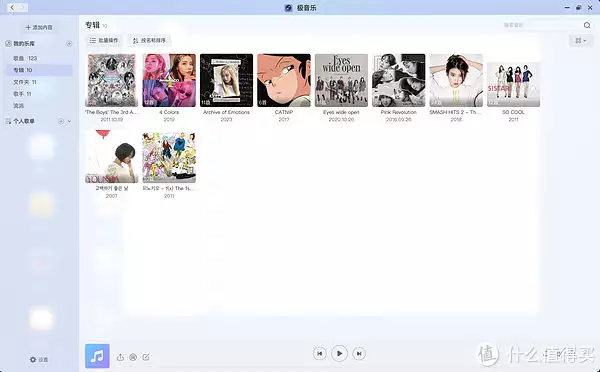Click the search magnifier icon
600x372 pixels.
(x=587, y=25)
